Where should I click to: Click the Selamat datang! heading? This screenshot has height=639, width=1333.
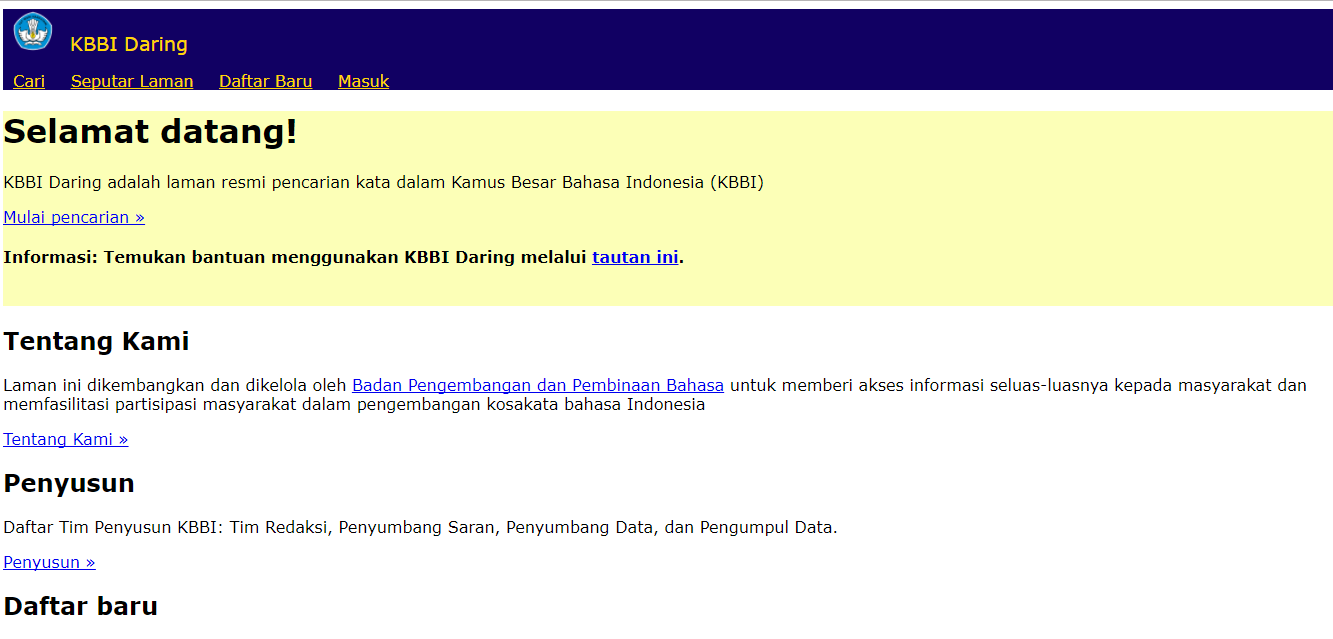coord(151,132)
